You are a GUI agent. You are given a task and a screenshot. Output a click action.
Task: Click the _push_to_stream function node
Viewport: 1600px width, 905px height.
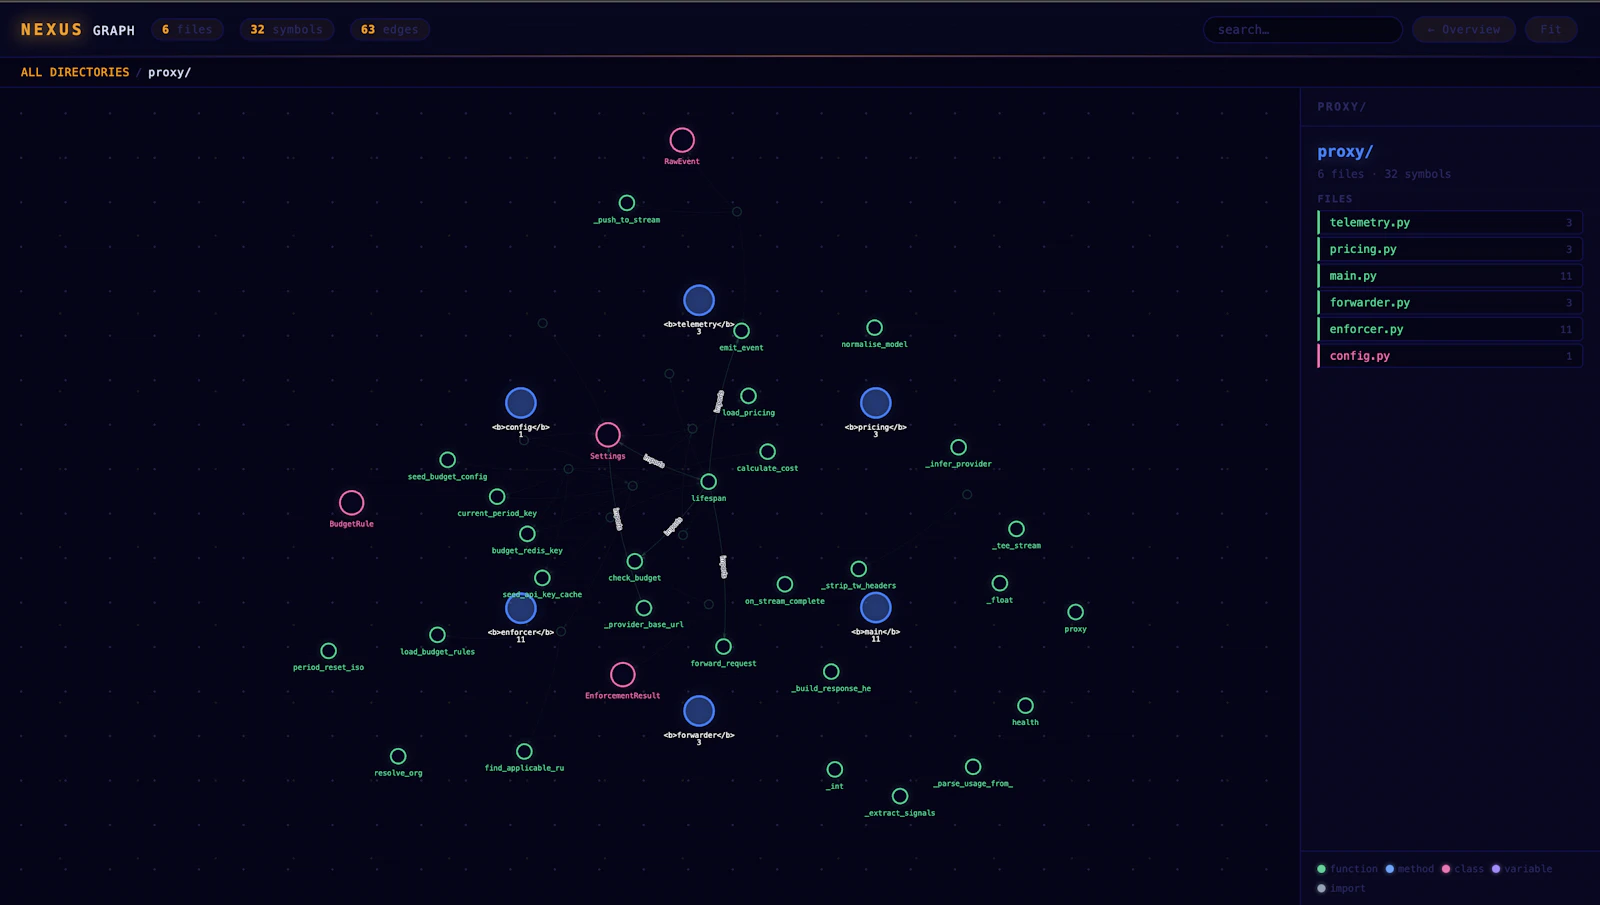click(x=627, y=203)
